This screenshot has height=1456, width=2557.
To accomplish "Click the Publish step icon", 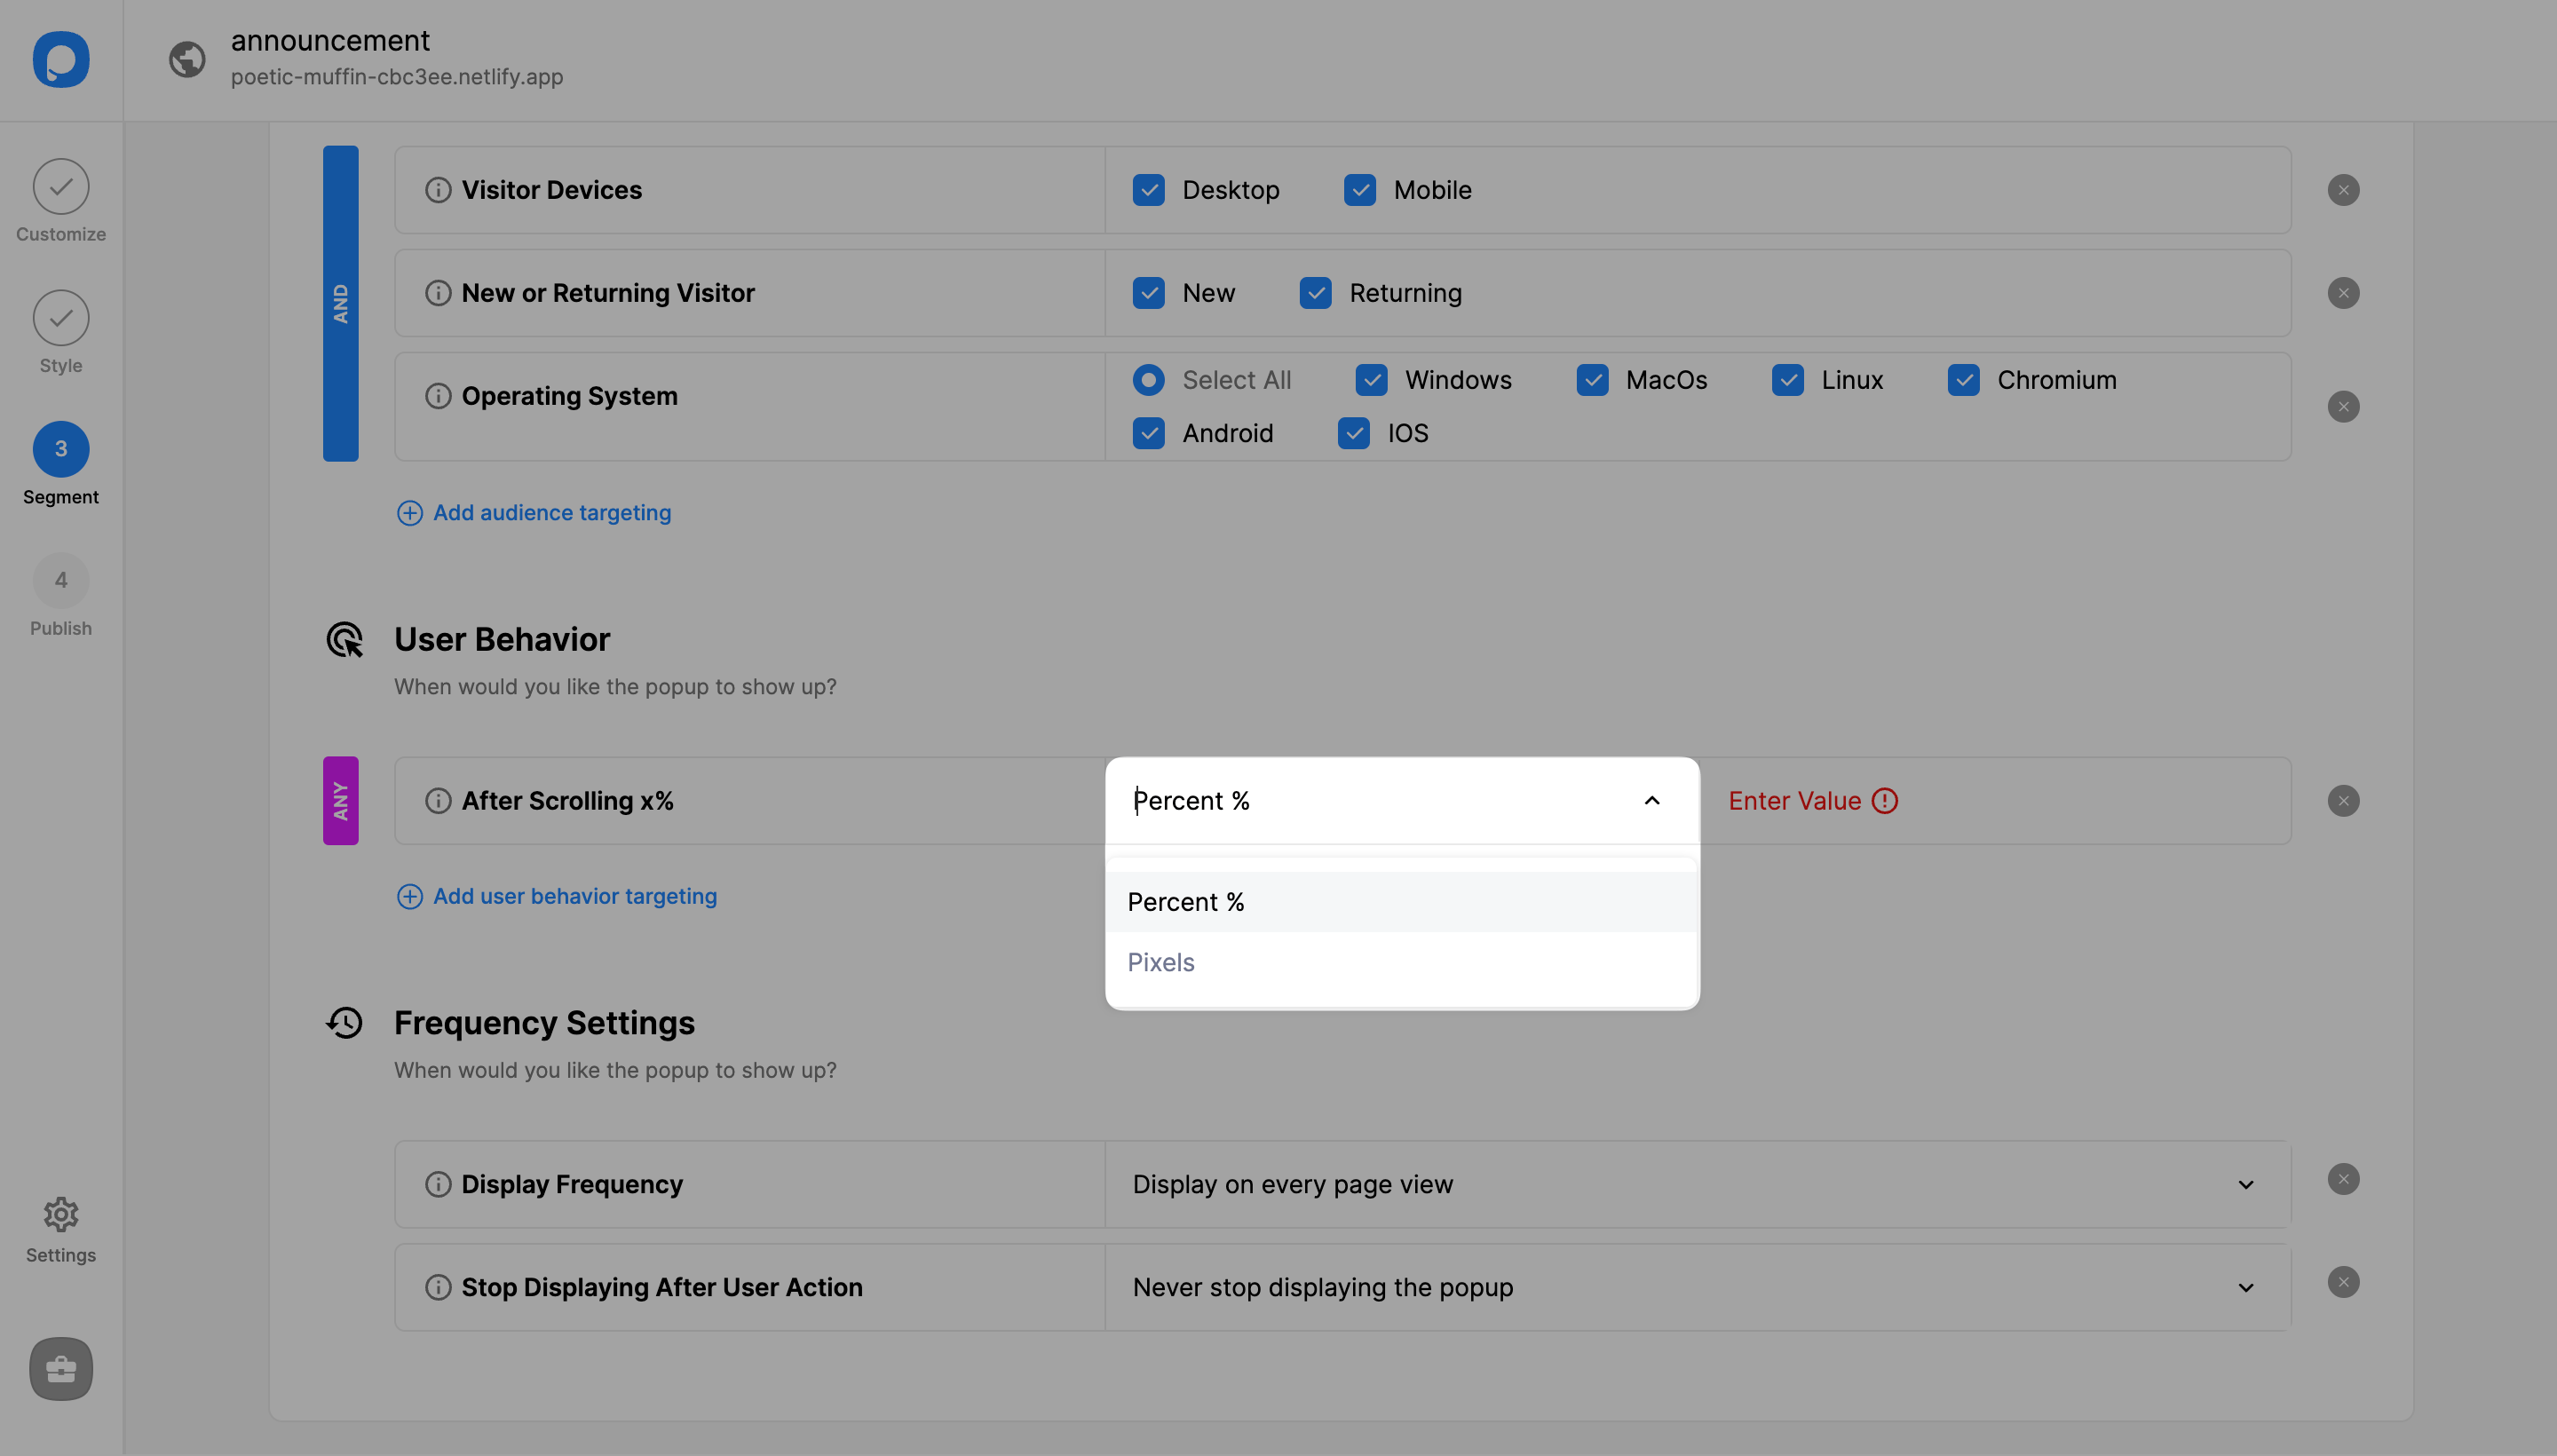I will 61,582.
